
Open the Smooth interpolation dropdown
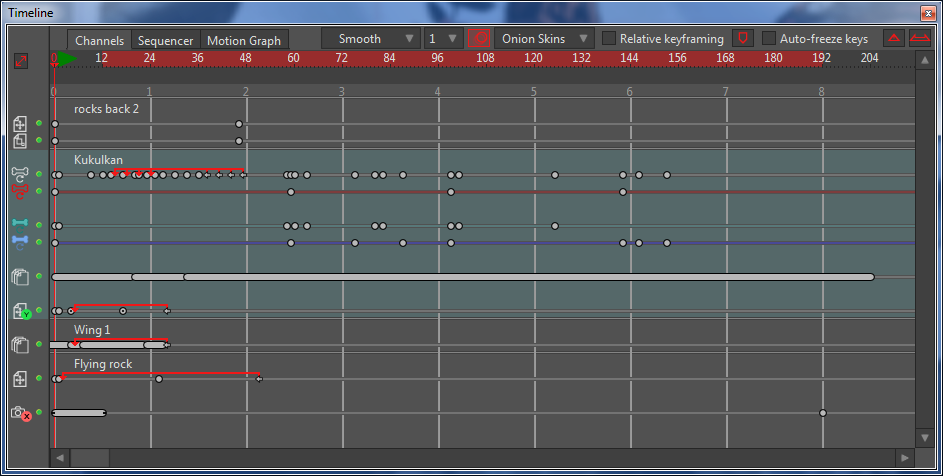[370, 39]
